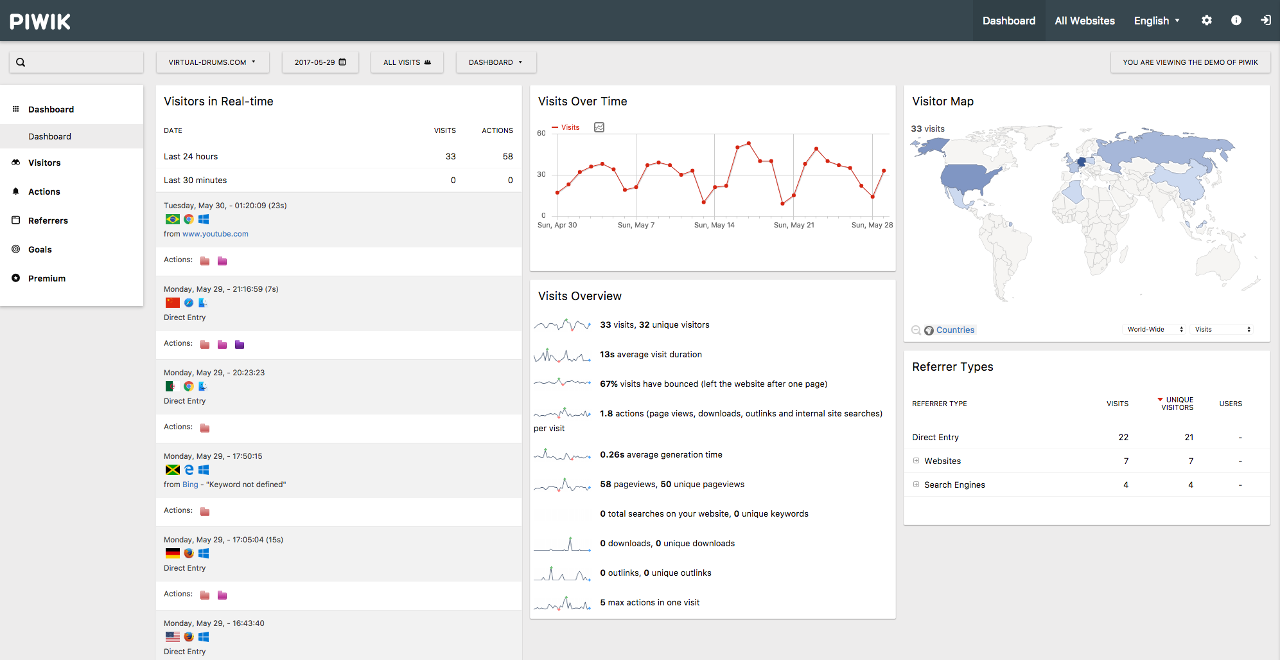Toggle sorting on the Unique Visitors column
Screen dimensions: 1280x660
click(x=1176, y=402)
